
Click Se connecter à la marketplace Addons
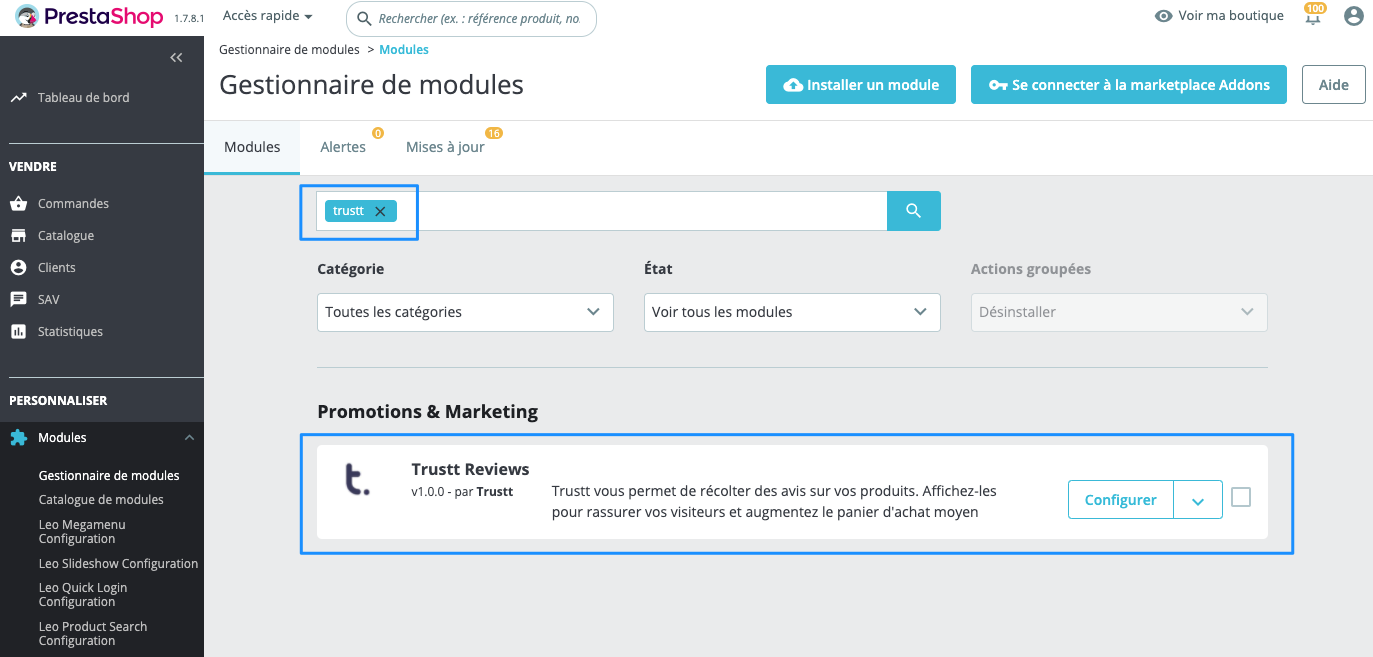(1128, 85)
